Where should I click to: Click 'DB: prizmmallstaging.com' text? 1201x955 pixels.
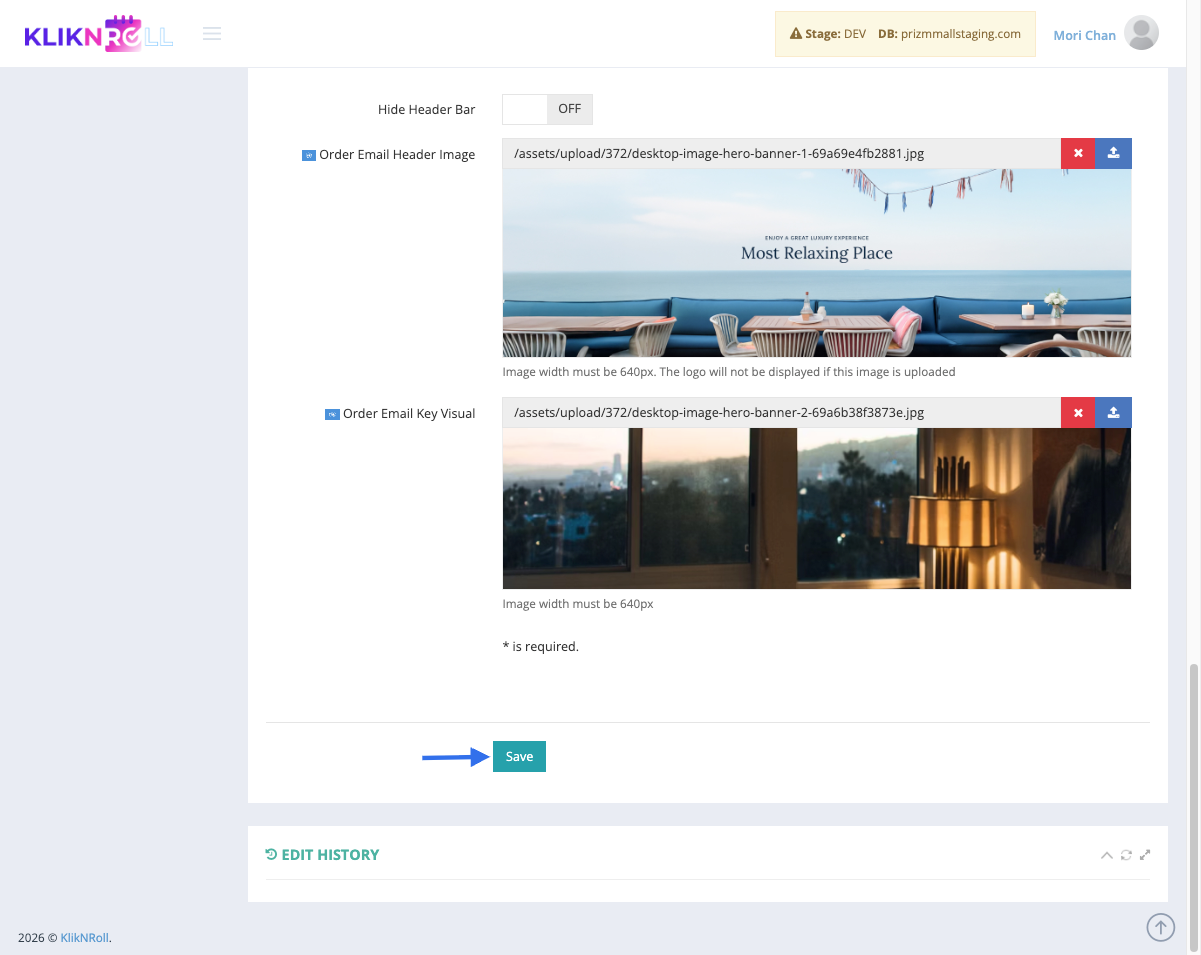pos(949,34)
